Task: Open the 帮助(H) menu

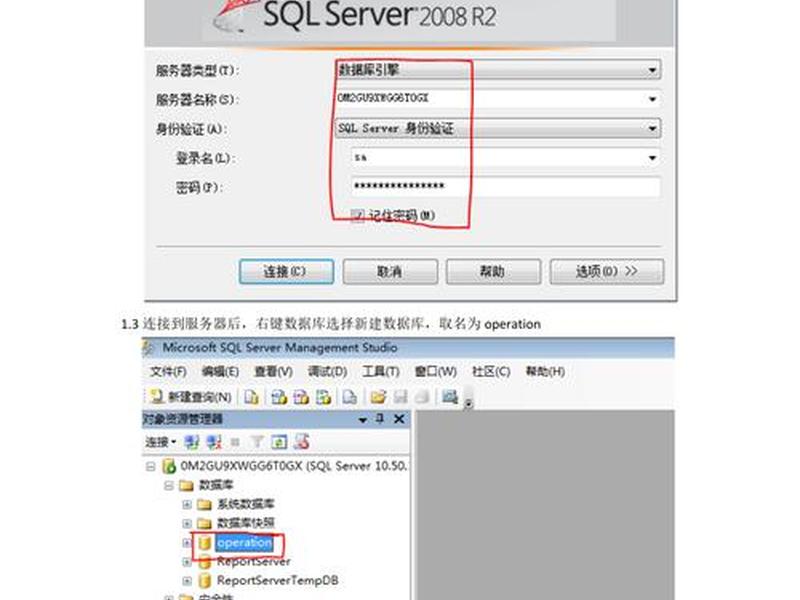Action: coord(545,371)
